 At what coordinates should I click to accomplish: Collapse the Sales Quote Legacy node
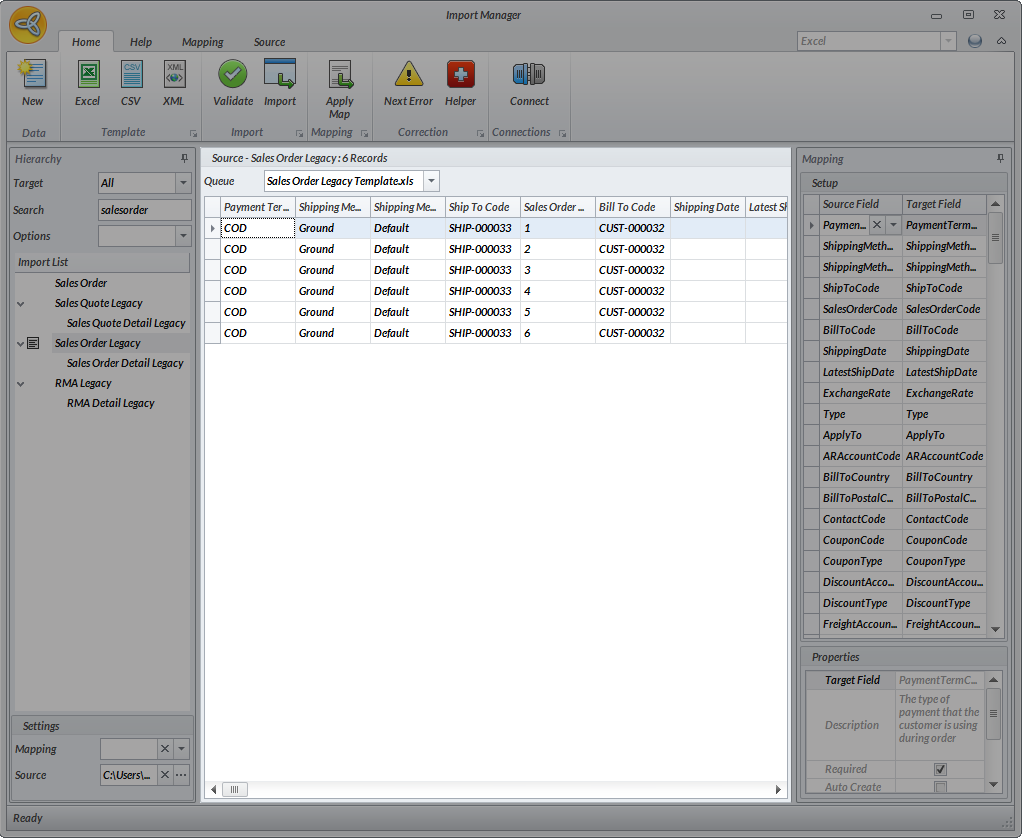point(21,303)
